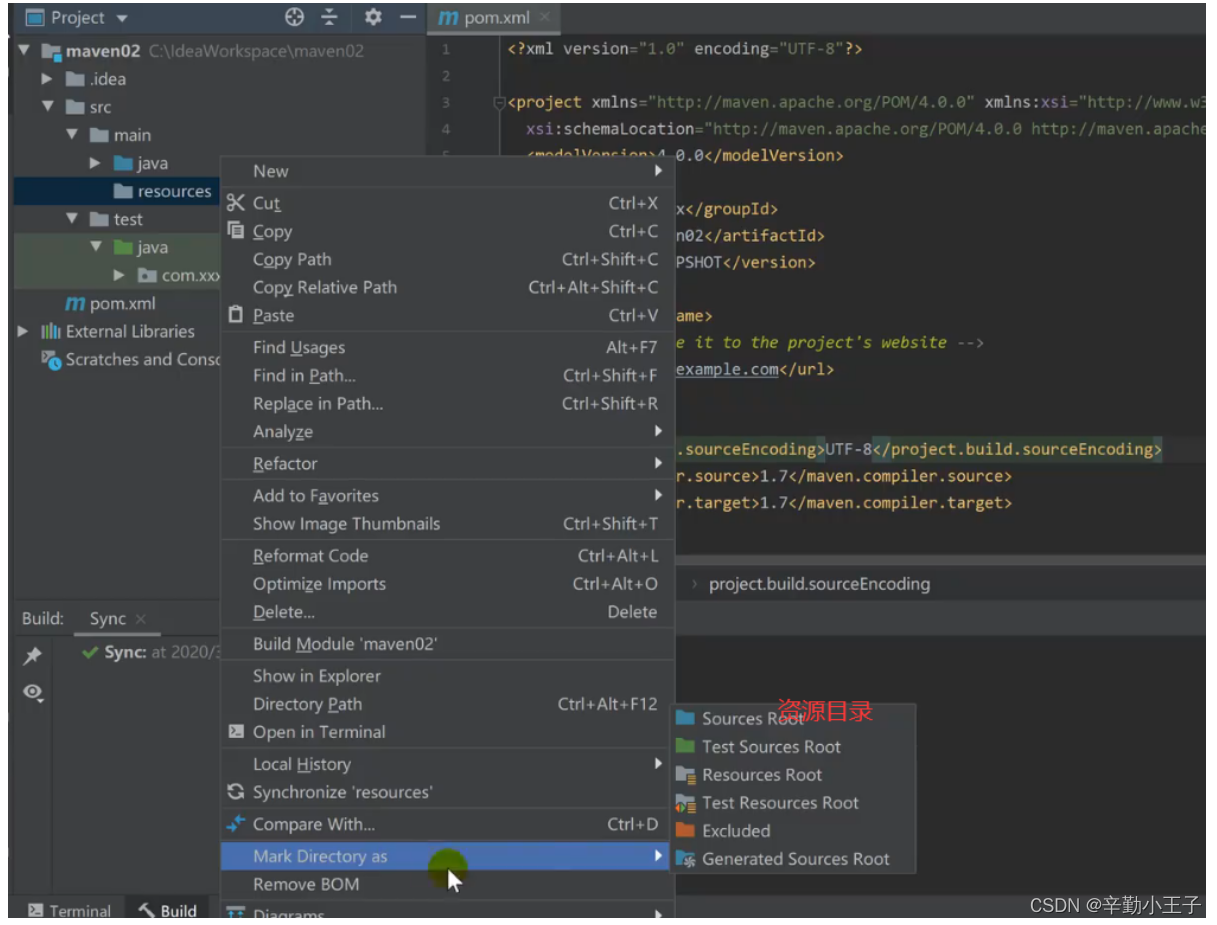
Task: Open Local History submenu
Action: [447, 764]
